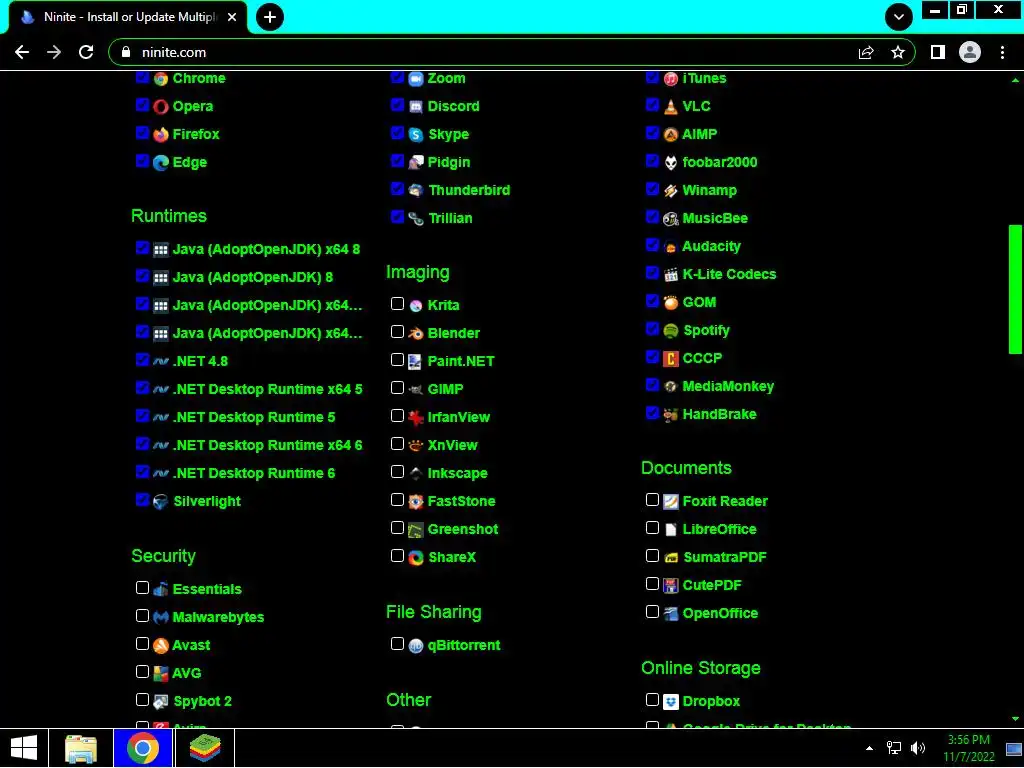Click the Skype icon
The width and height of the screenshot is (1024, 768).
[x=416, y=135]
